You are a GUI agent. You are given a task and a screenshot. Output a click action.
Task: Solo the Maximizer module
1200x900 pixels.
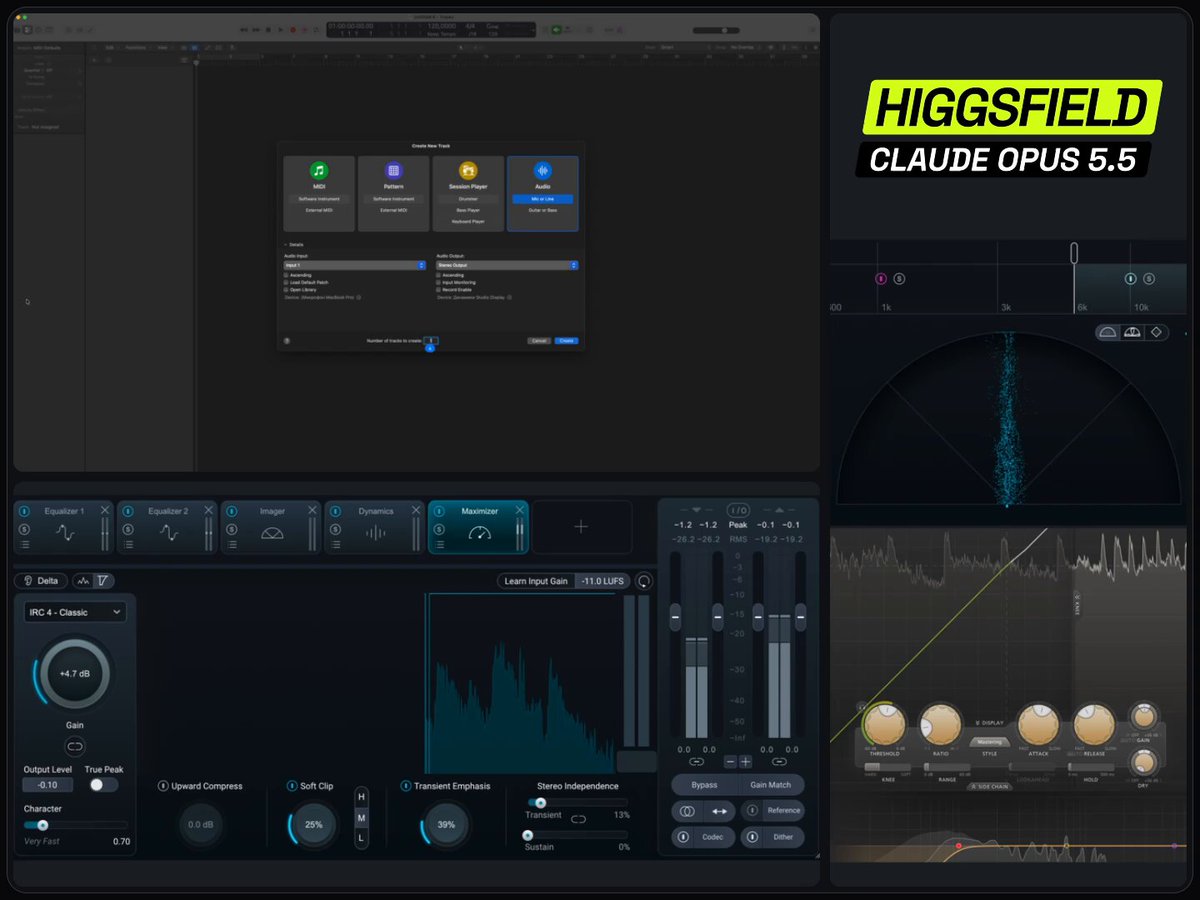(440, 529)
